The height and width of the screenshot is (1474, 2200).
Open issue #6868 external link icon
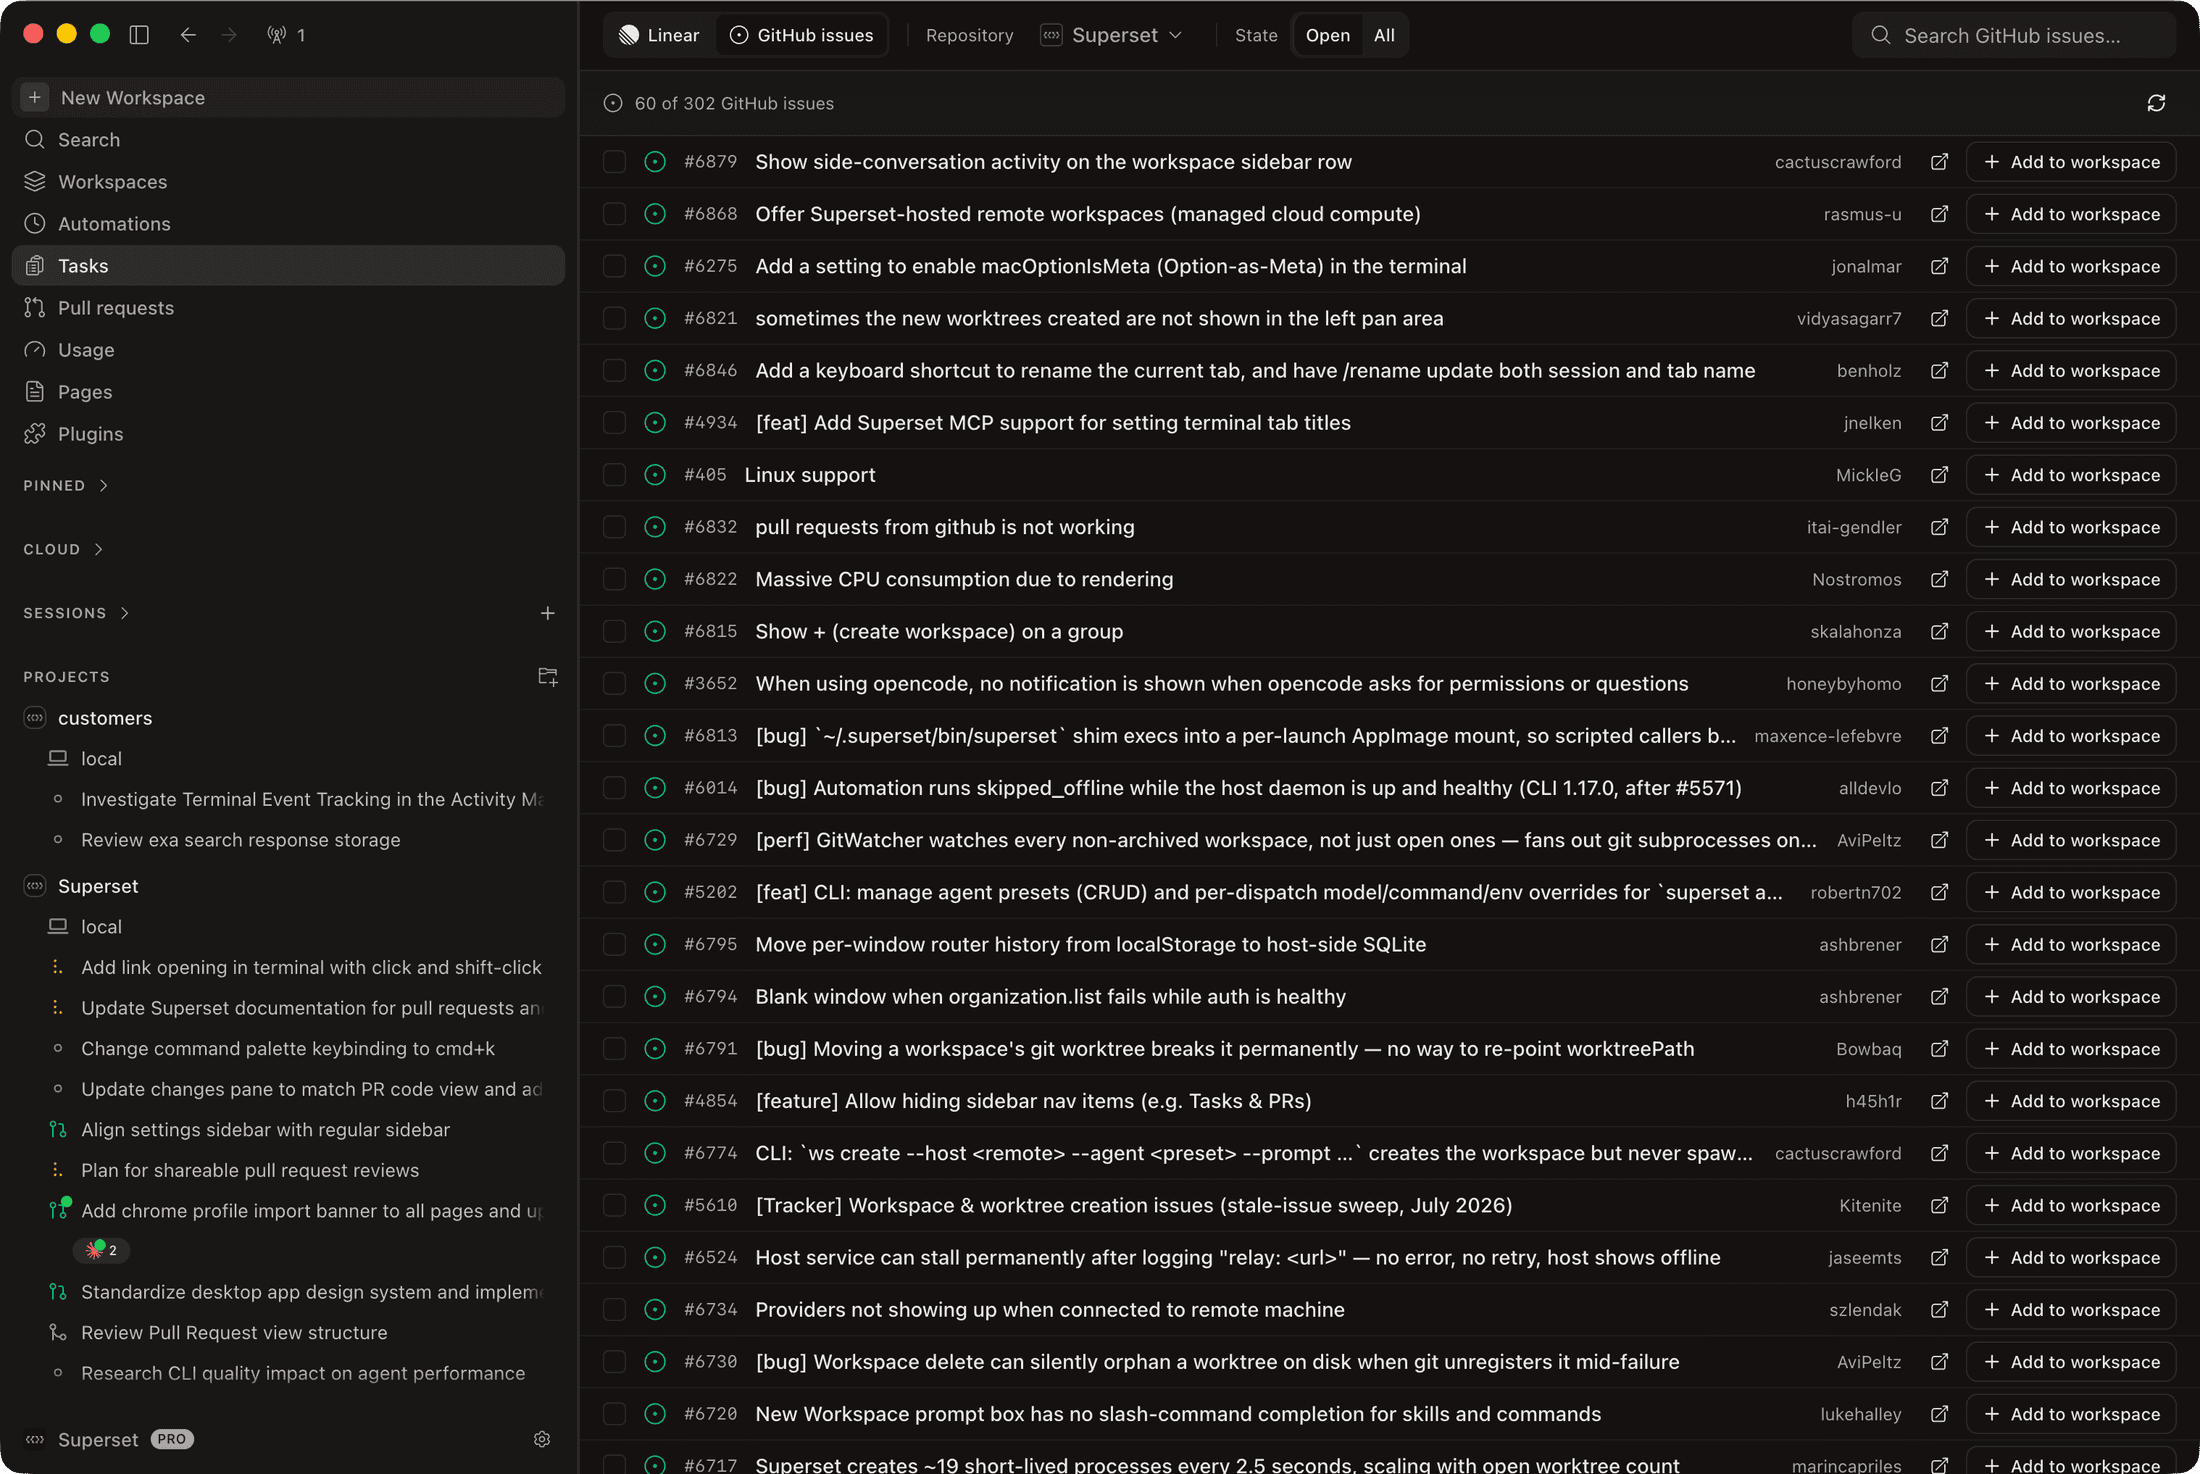point(1939,214)
